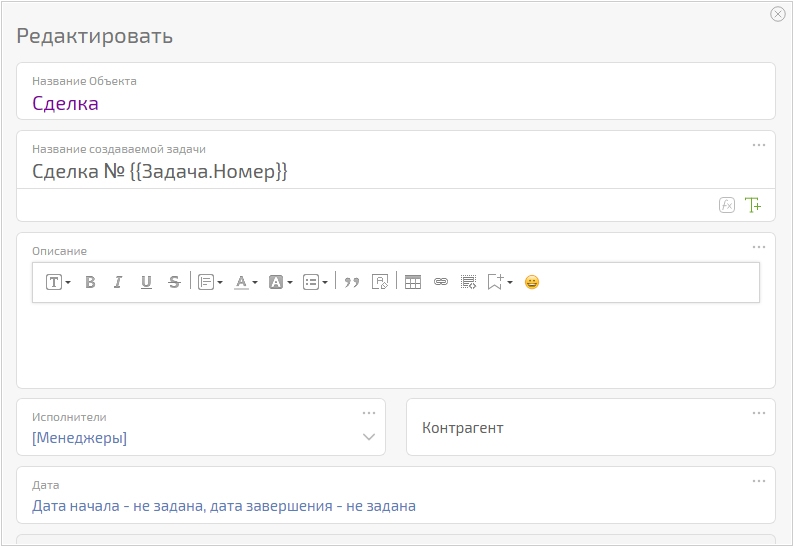Viewport: 793px width, 546px height.
Task: Open the text alignment dropdown
Action: click(210, 282)
